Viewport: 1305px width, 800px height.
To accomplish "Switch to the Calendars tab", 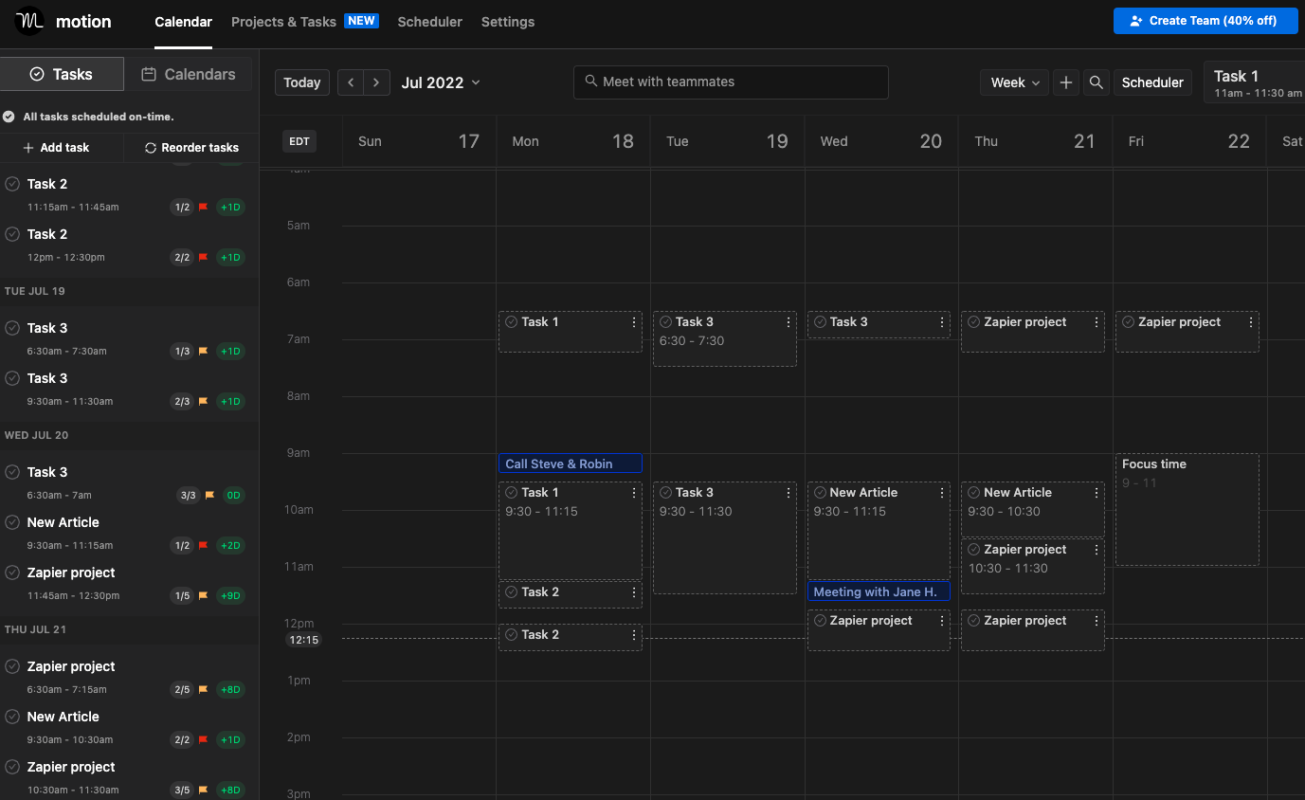I will click(x=189, y=74).
